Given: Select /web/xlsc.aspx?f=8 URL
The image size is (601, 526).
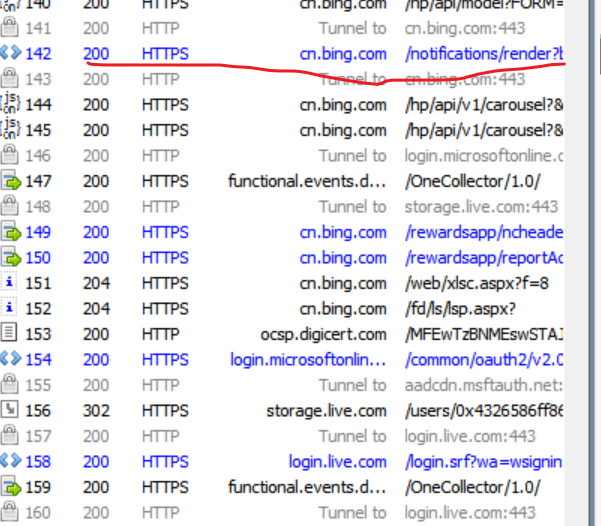Looking at the screenshot, I should coord(477,283).
